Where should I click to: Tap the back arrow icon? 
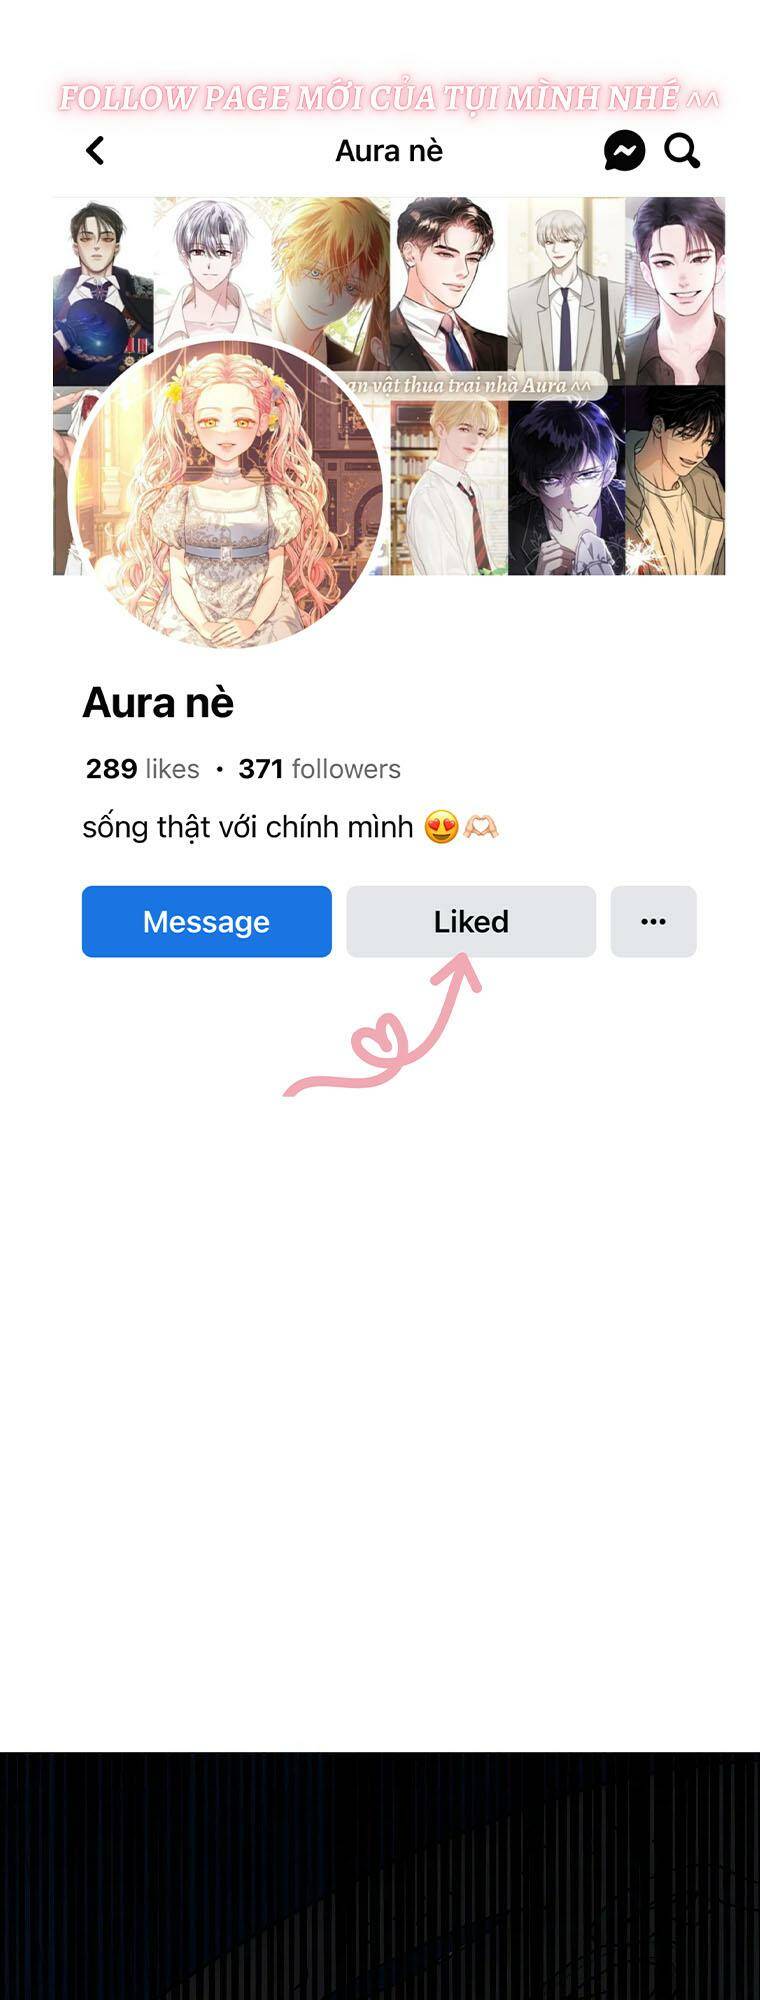click(x=95, y=151)
